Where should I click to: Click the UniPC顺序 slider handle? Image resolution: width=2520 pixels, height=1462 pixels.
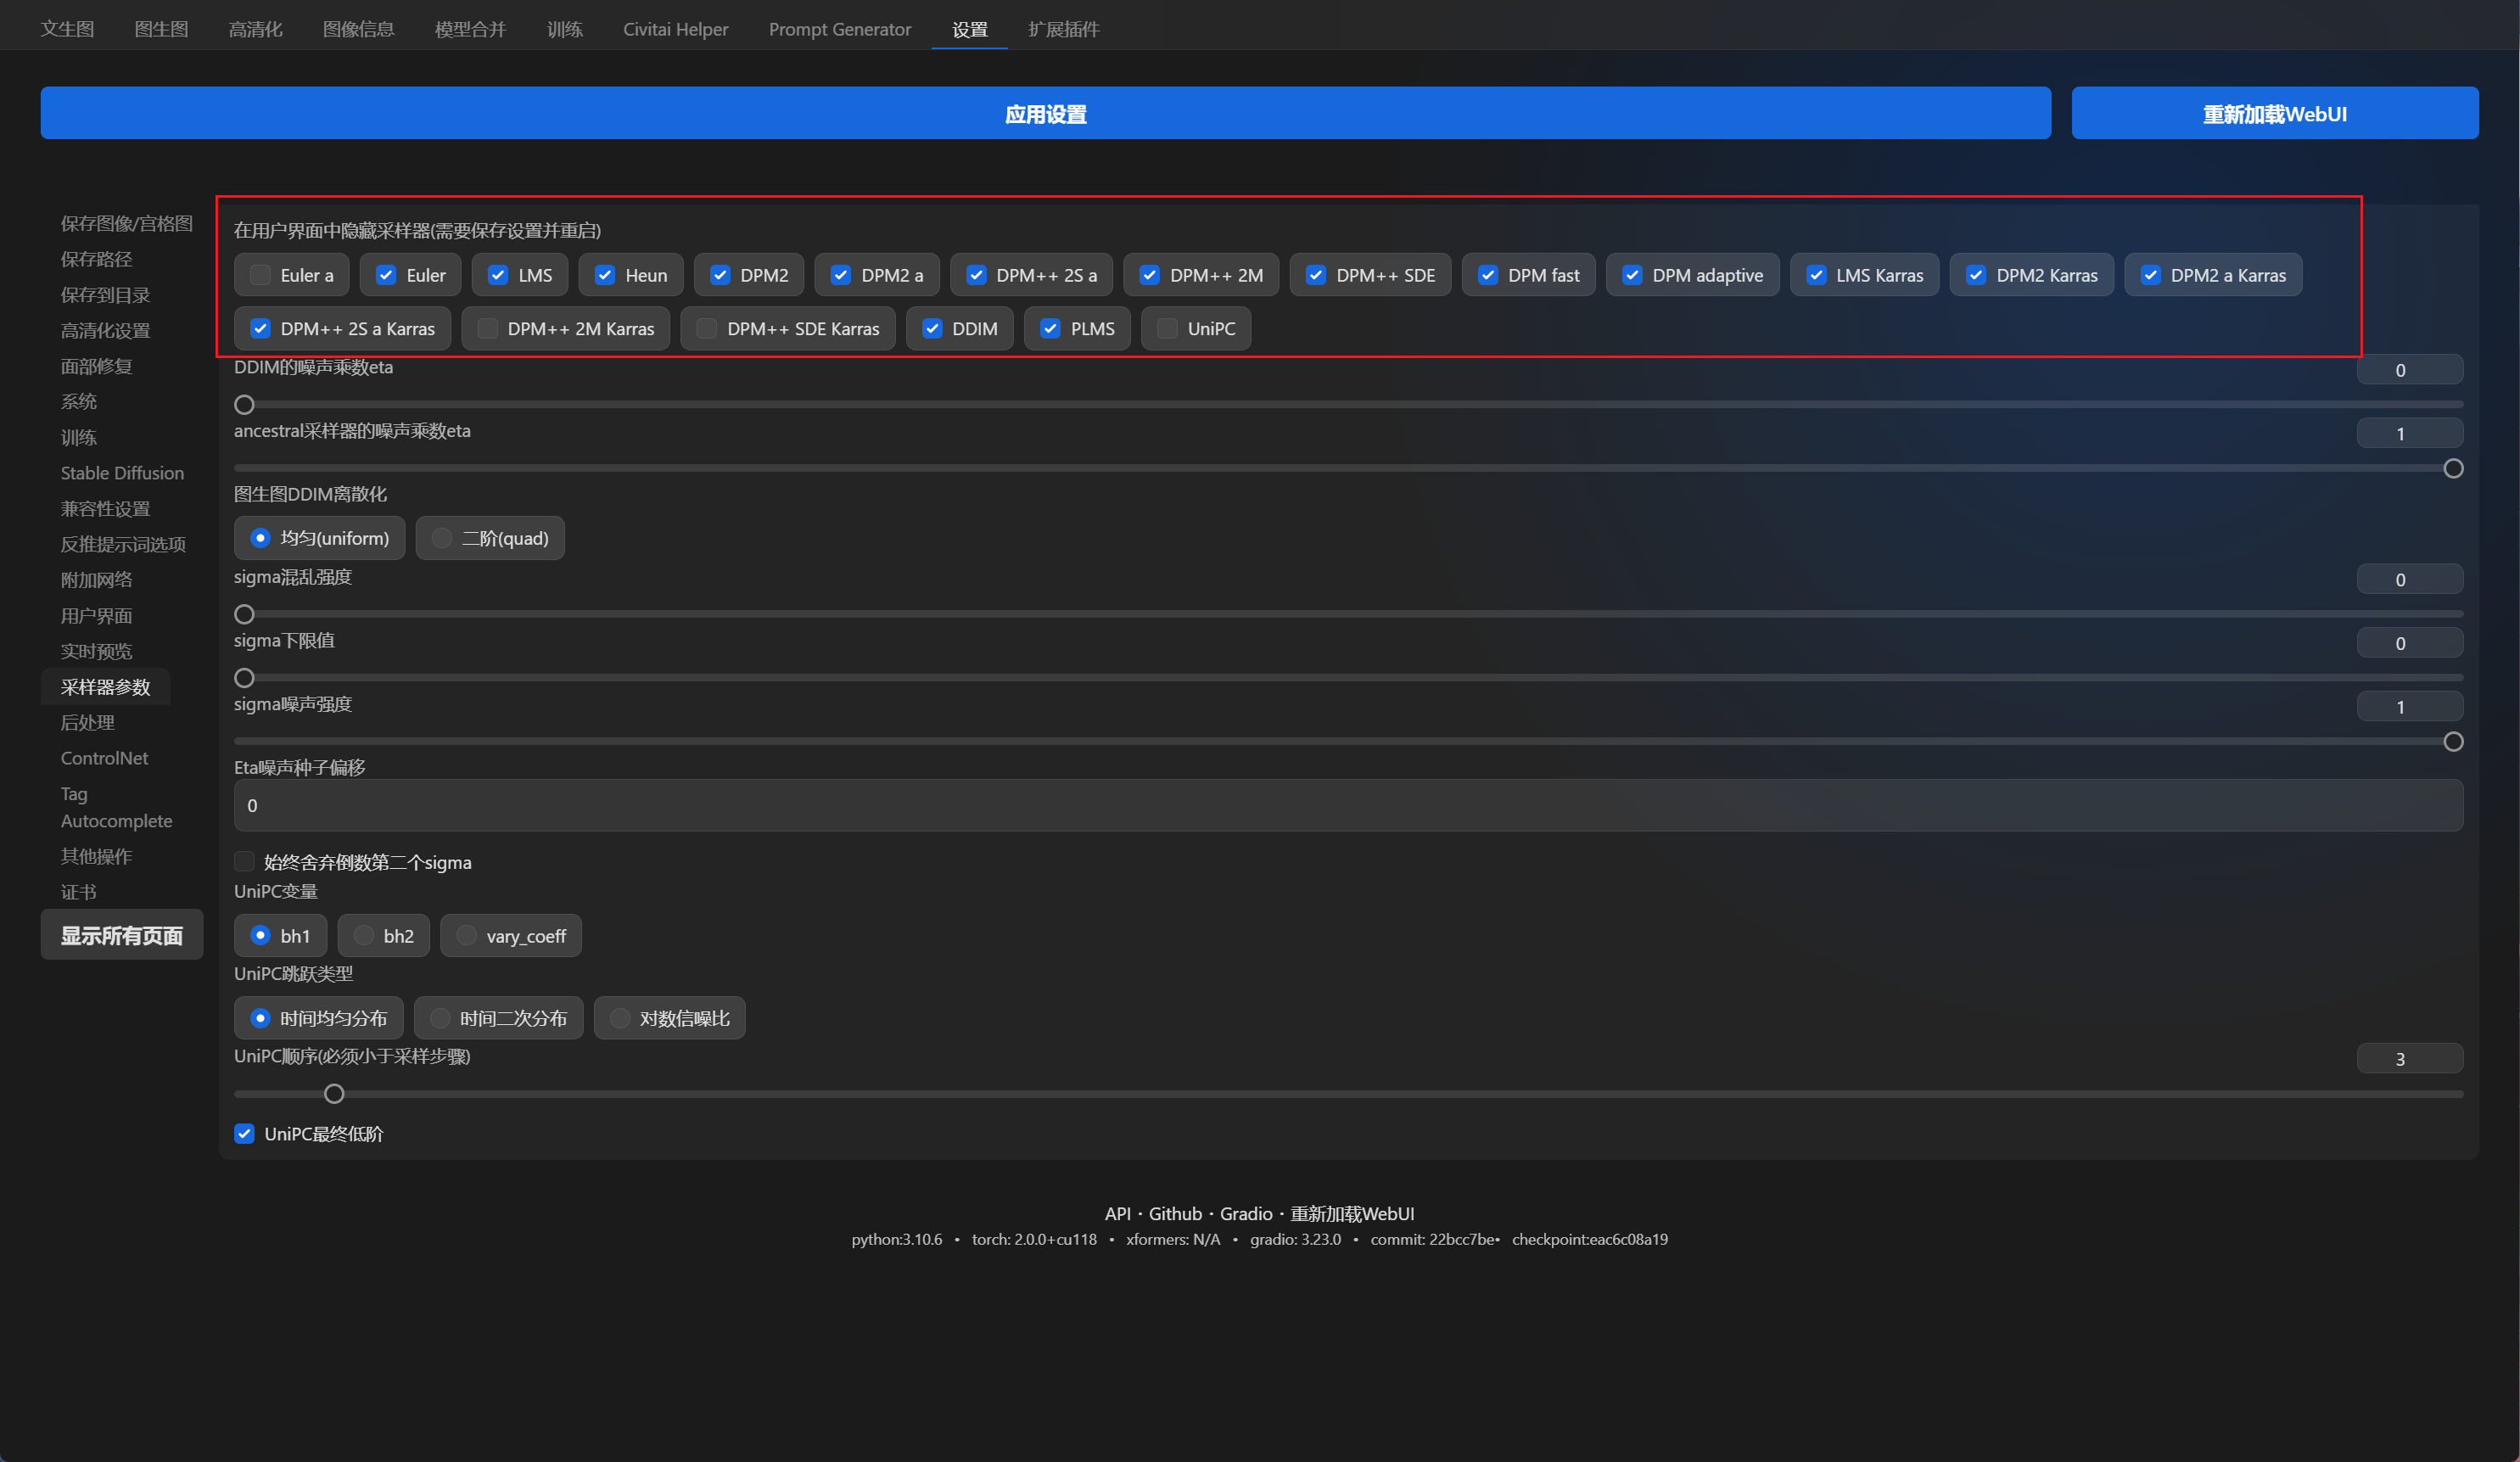click(x=334, y=1094)
